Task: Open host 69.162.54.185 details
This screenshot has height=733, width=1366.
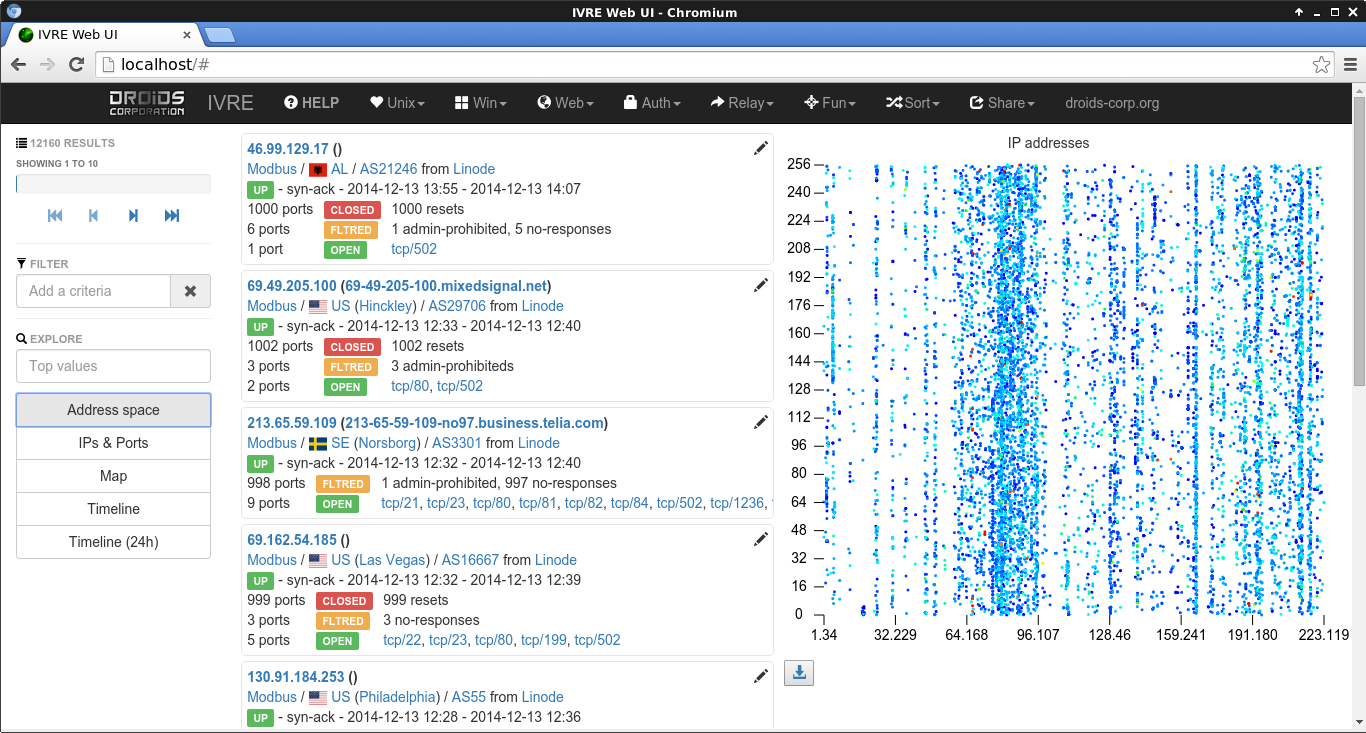Action: [292, 540]
